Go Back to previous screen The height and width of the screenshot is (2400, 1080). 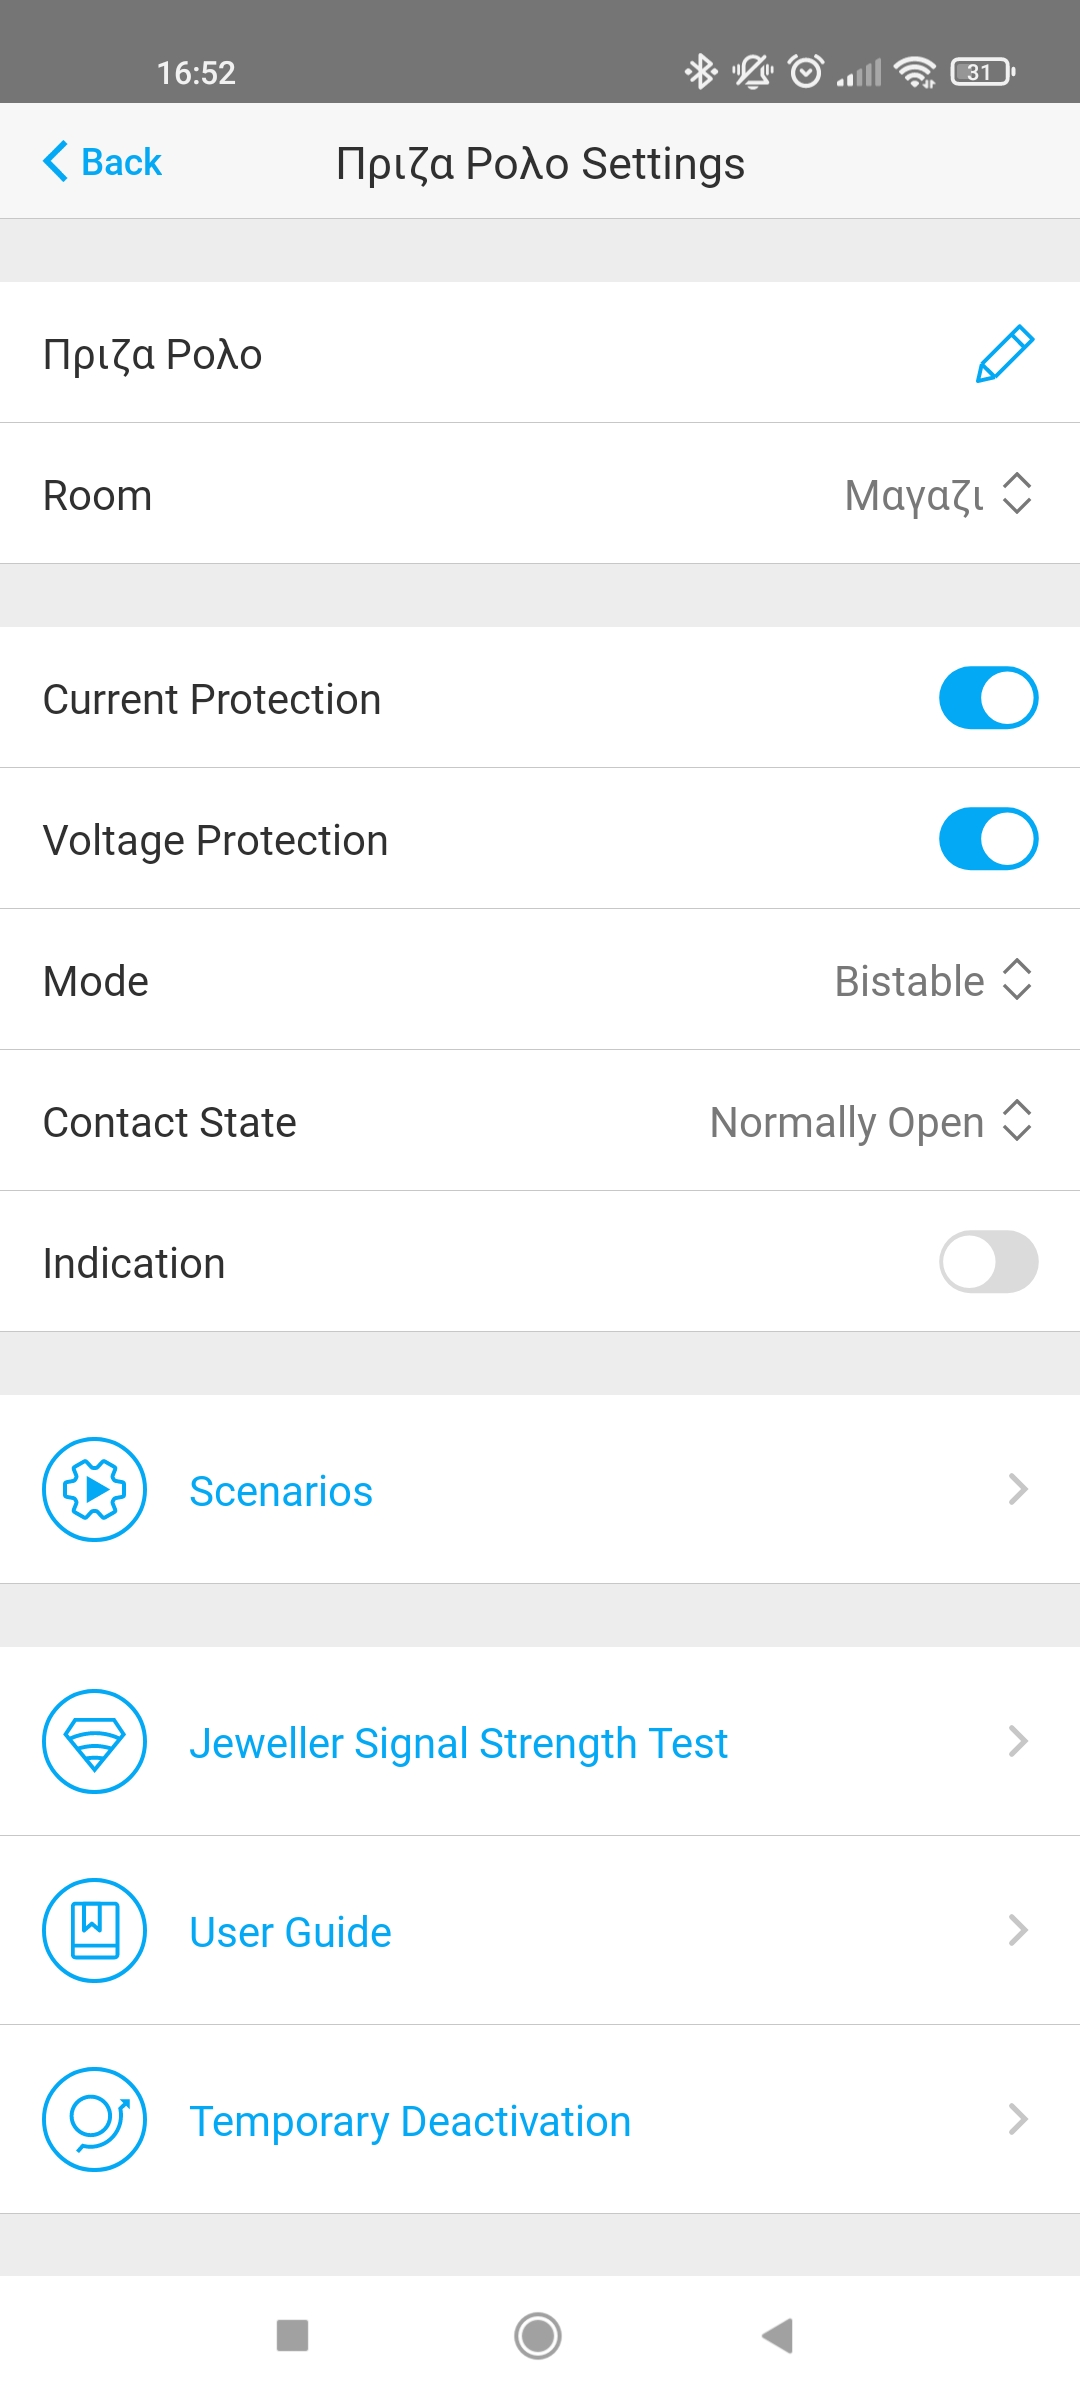tap(103, 162)
